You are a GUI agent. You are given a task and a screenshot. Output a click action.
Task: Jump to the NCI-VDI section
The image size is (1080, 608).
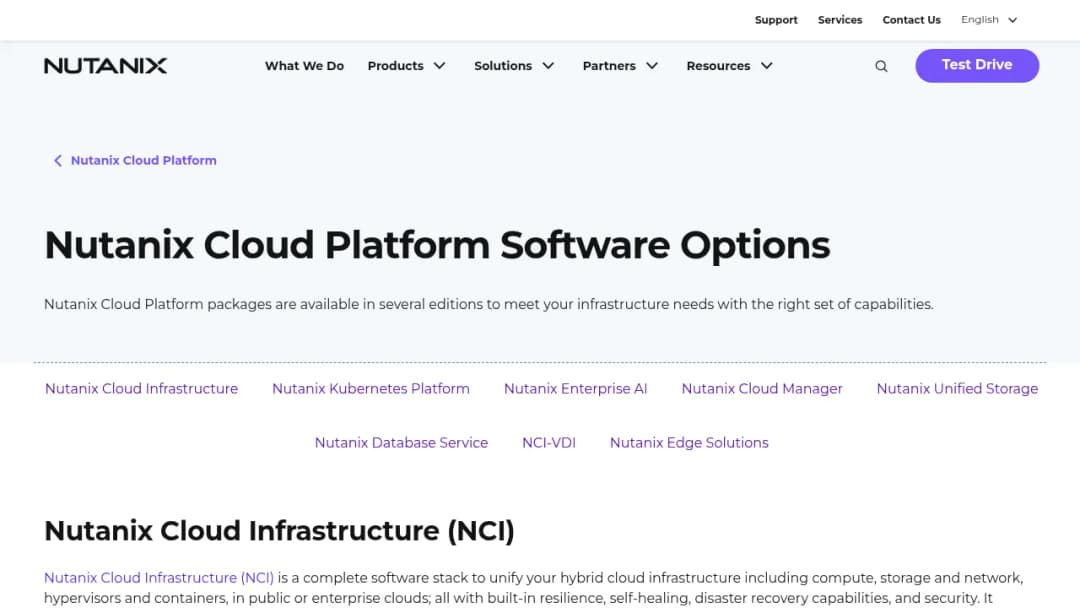(548, 443)
